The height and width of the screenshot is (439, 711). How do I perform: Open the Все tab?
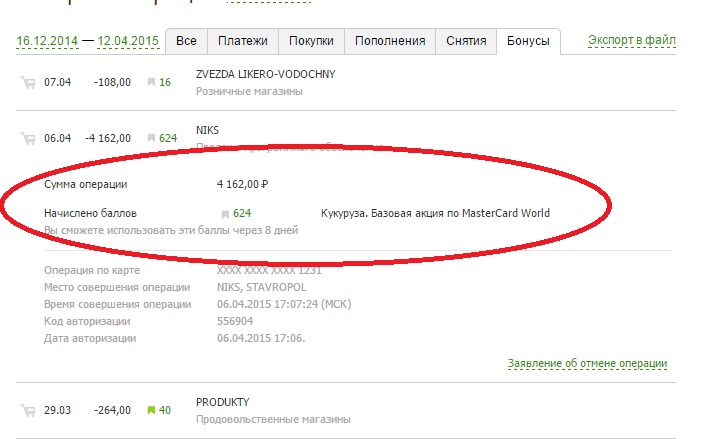point(186,41)
